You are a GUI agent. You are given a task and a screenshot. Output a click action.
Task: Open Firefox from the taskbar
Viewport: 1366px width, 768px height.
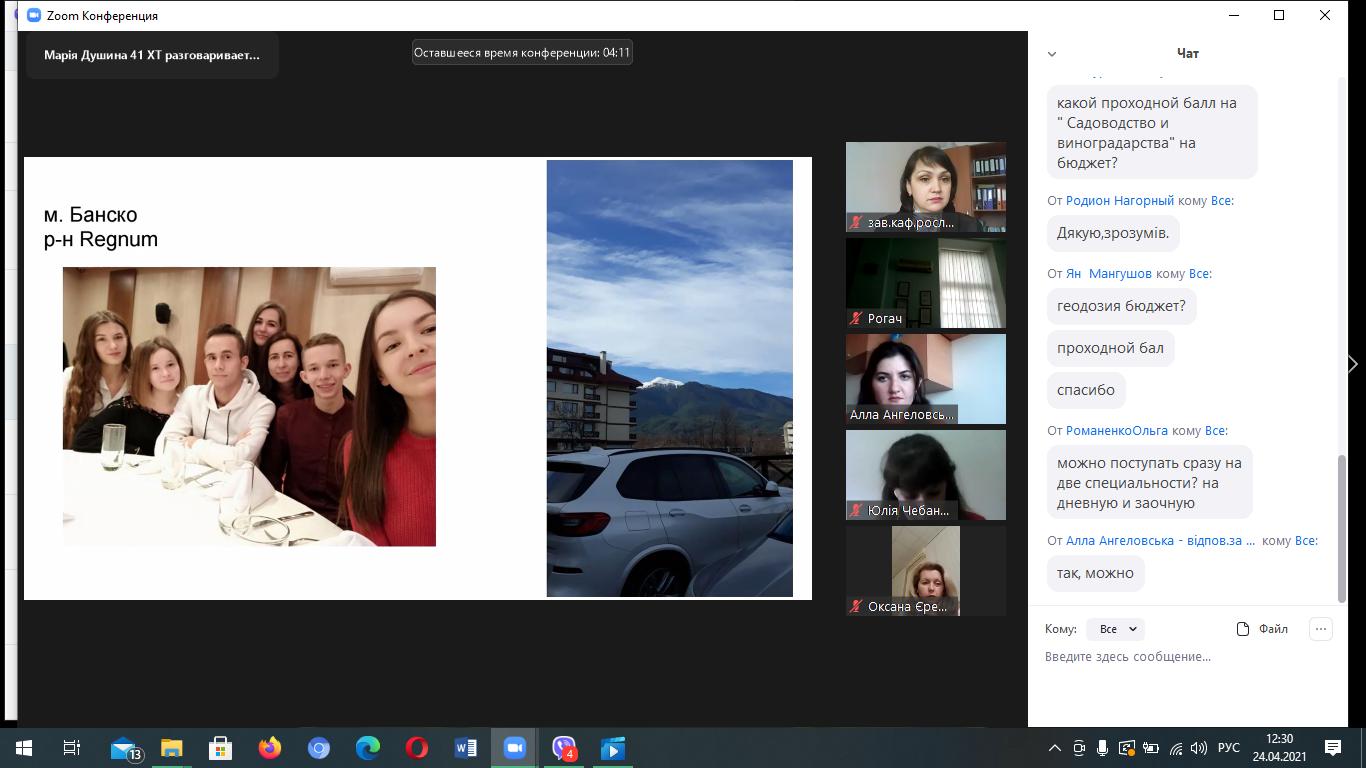pos(270,748)
